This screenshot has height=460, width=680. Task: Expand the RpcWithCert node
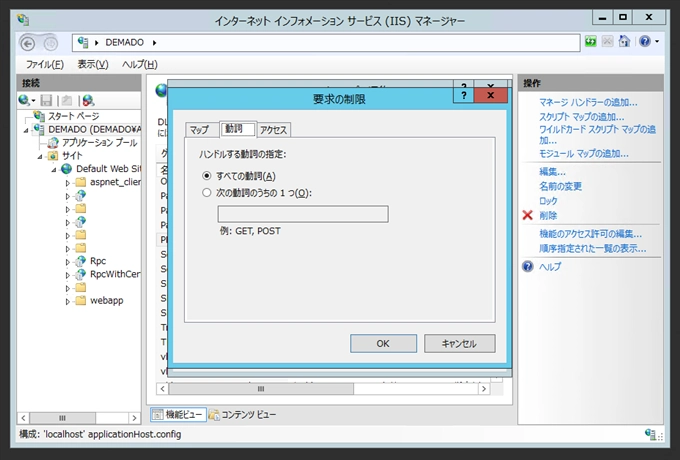coord(68,275)
